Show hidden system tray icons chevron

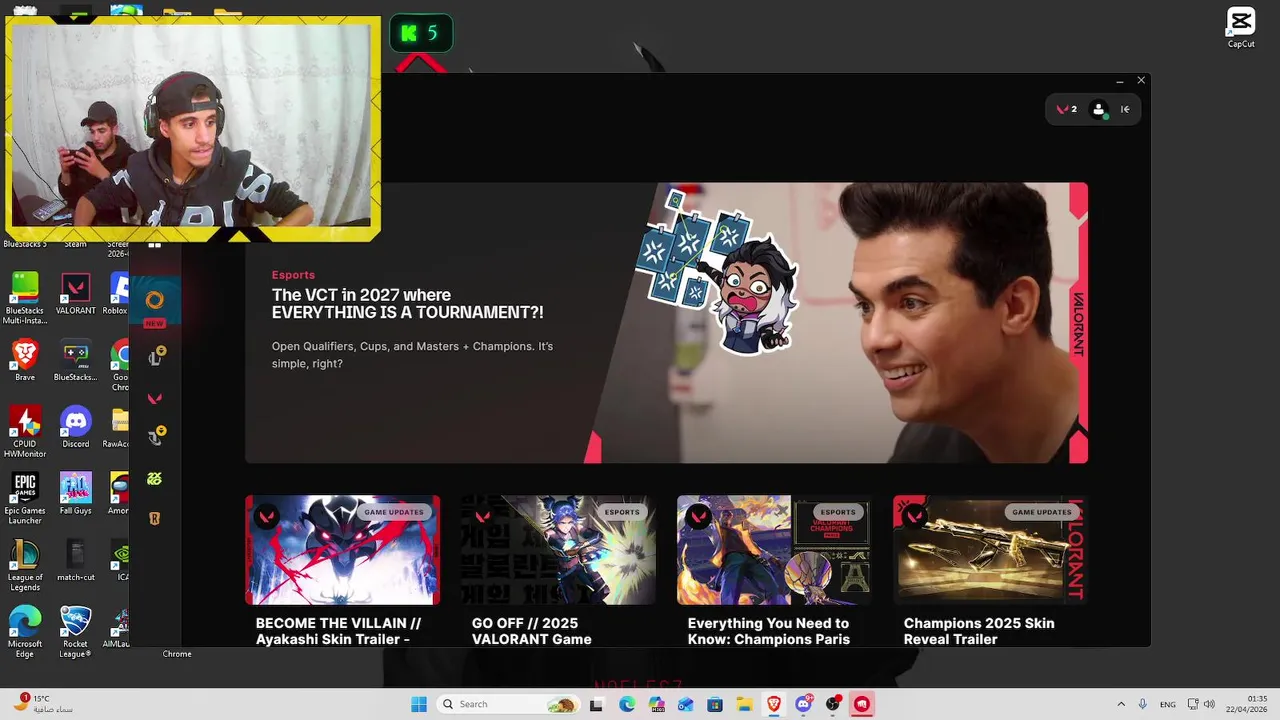[x=1121, y=704]
